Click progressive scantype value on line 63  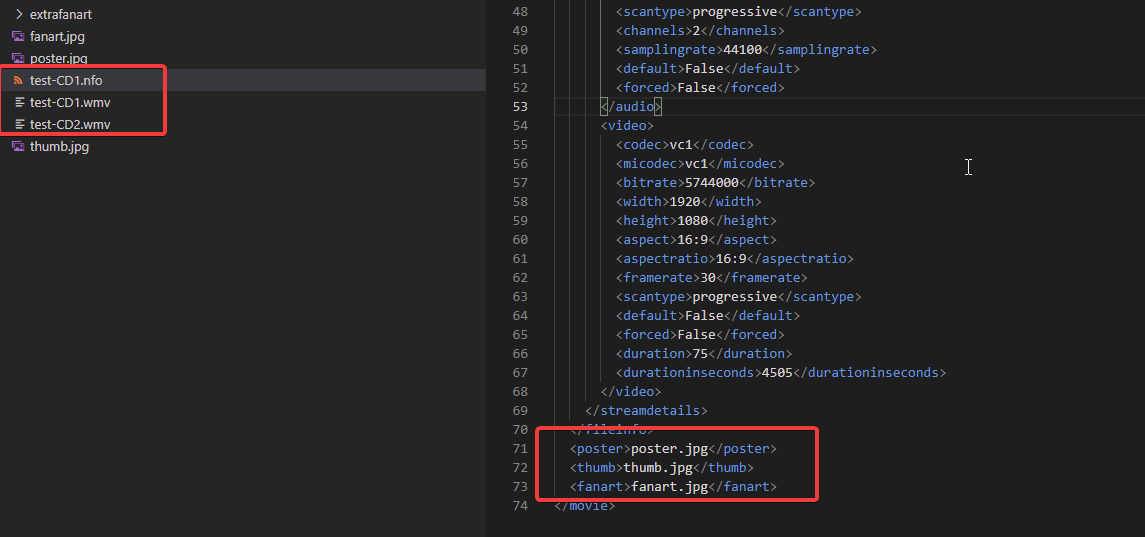(735, 297)
